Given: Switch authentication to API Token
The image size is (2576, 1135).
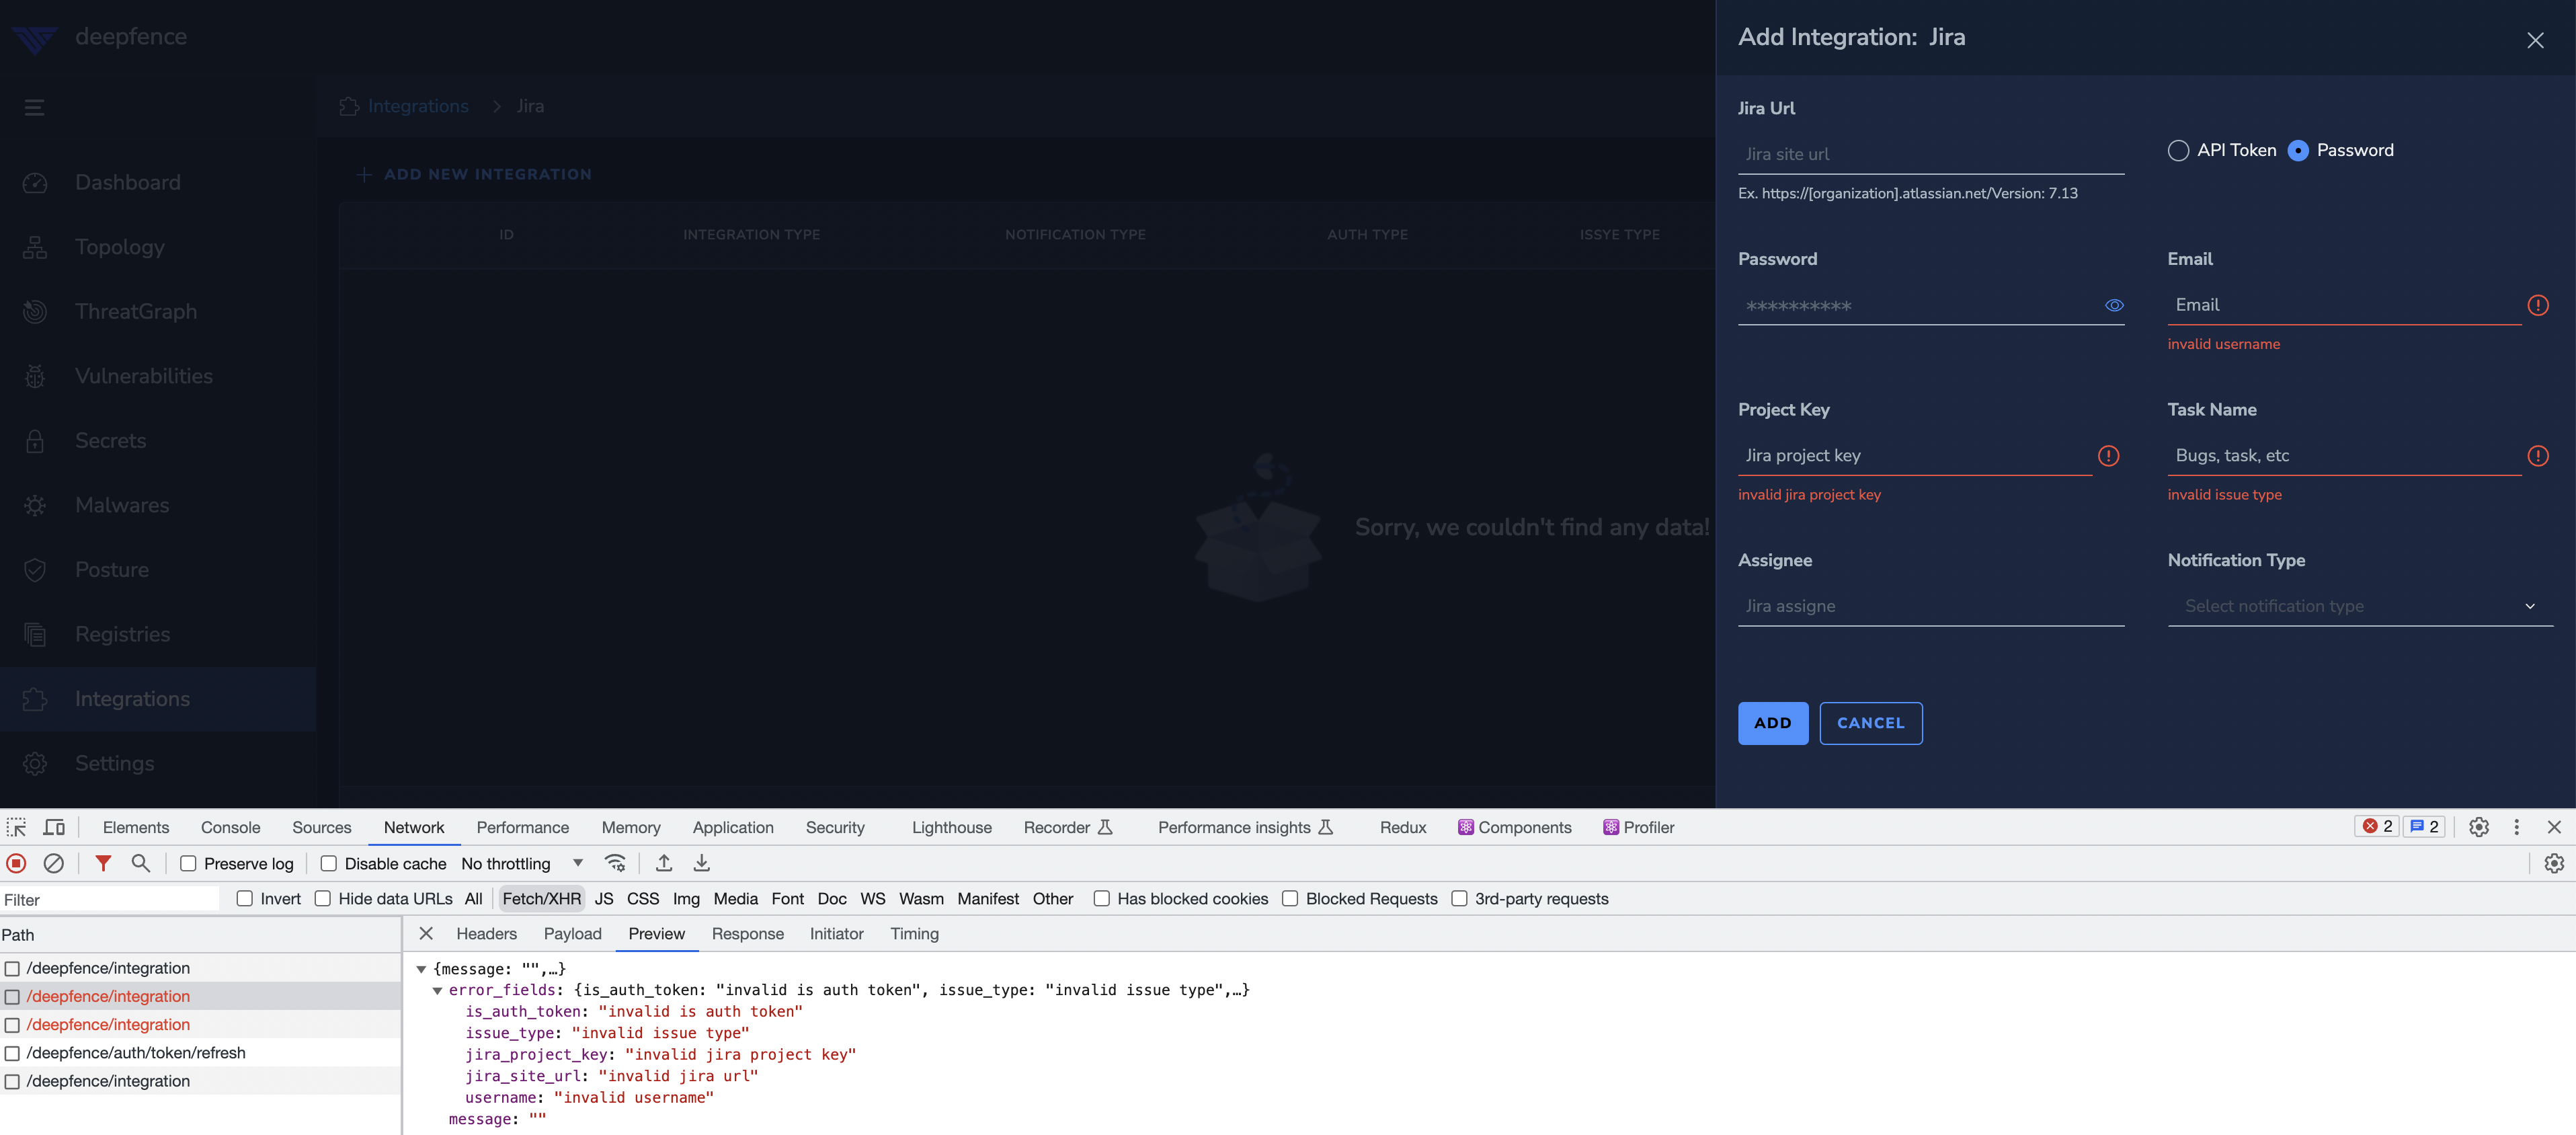Looking at the screenshot, I should 2180,150.
